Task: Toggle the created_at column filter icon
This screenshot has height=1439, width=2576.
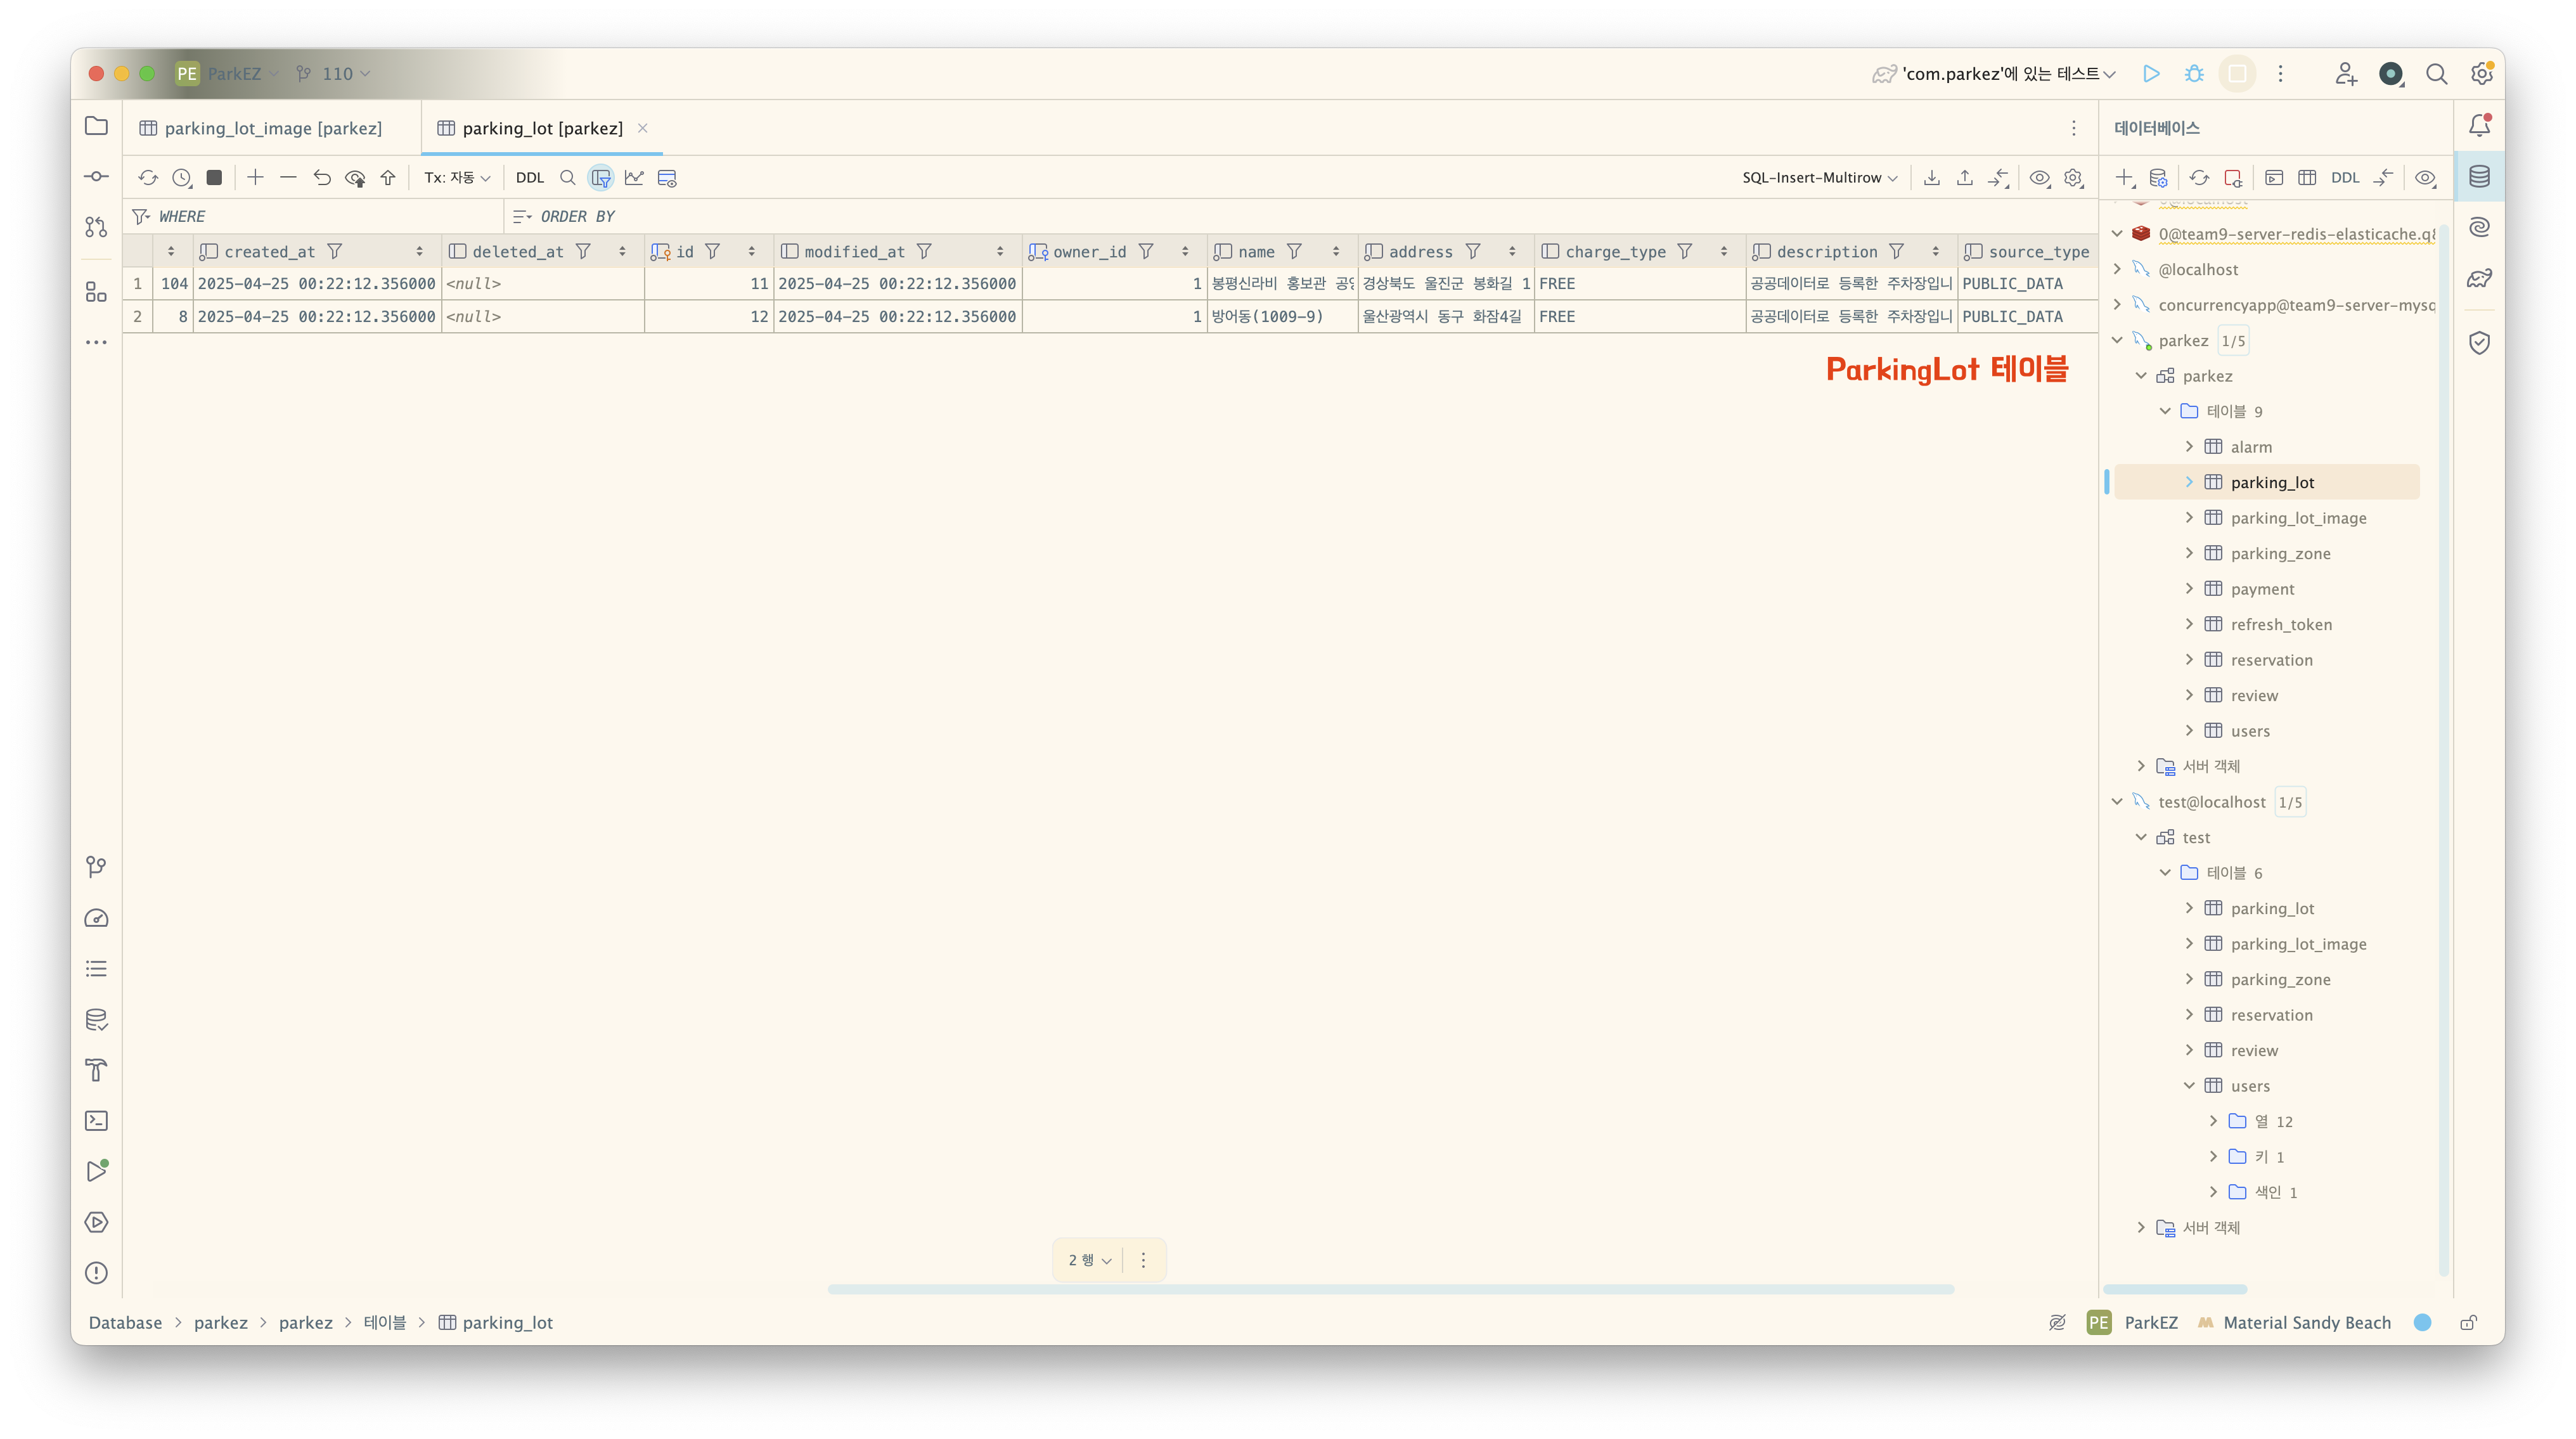Action: pos(335,252)
